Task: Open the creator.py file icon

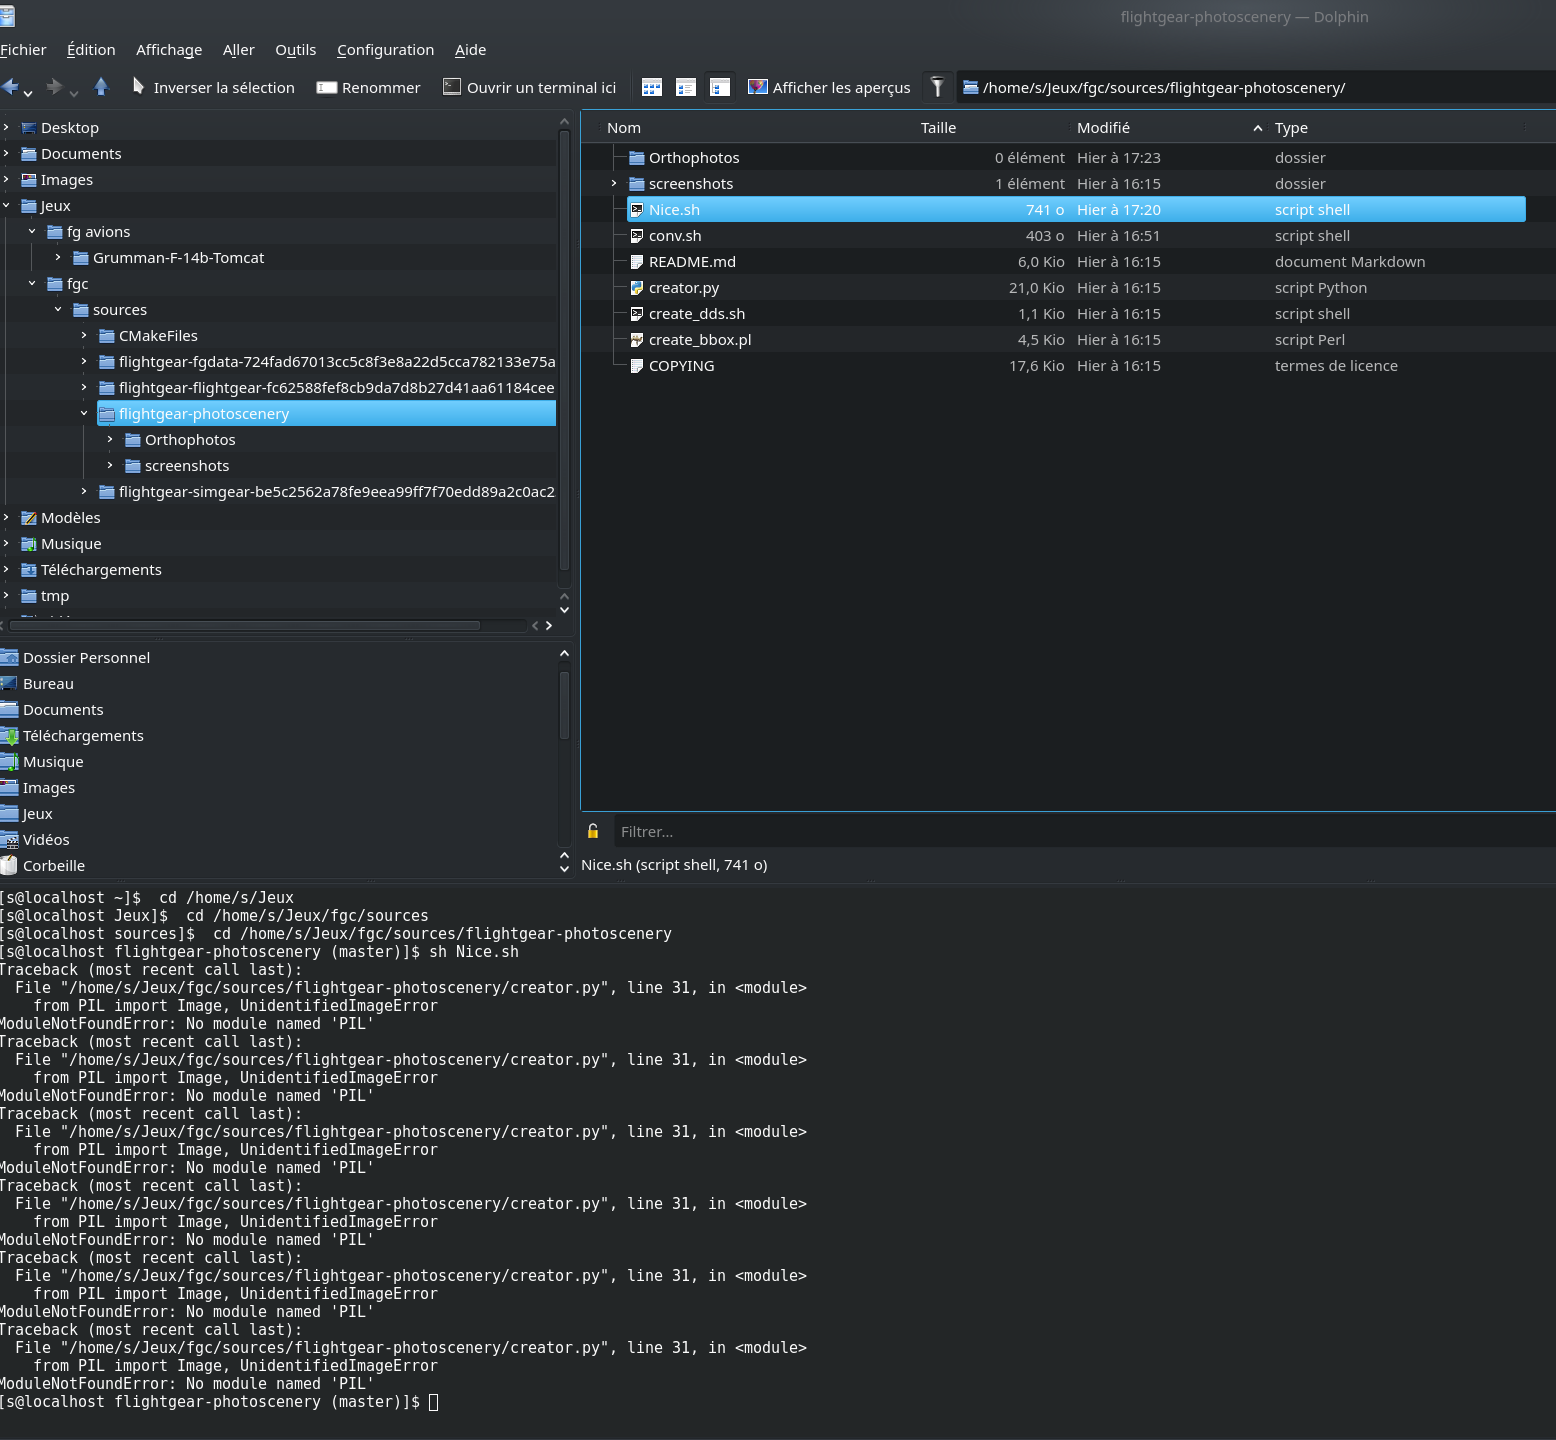Action: coord(637,288)
